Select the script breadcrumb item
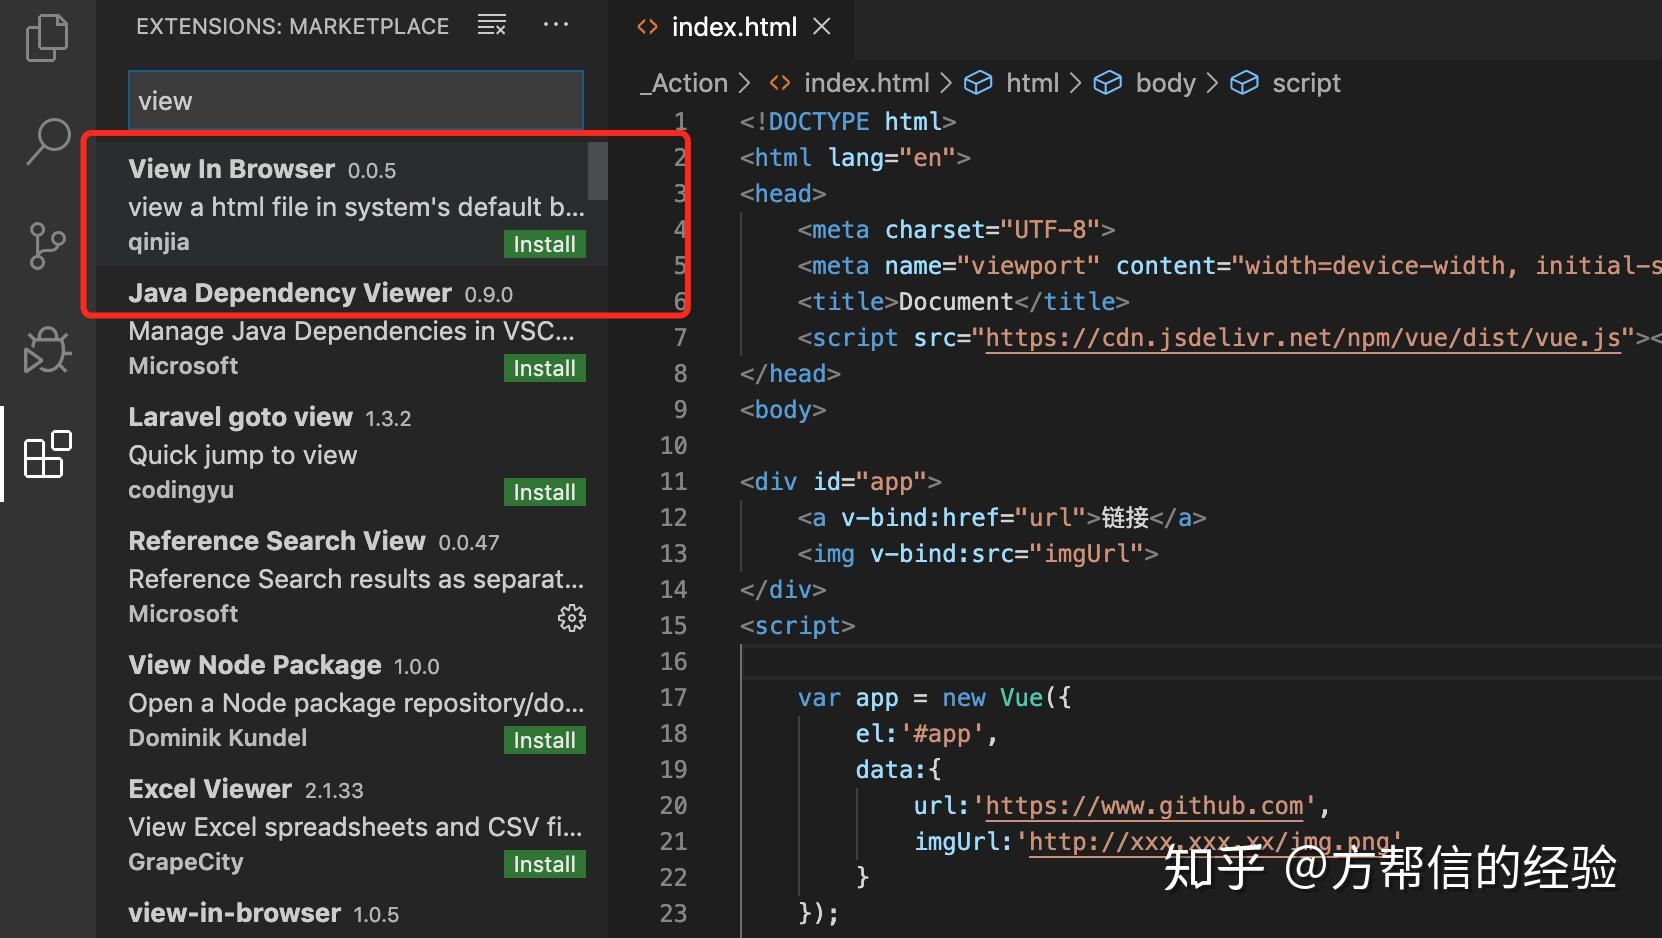The height and width of the screenshot is (938, 1662). click(1306, 82)
